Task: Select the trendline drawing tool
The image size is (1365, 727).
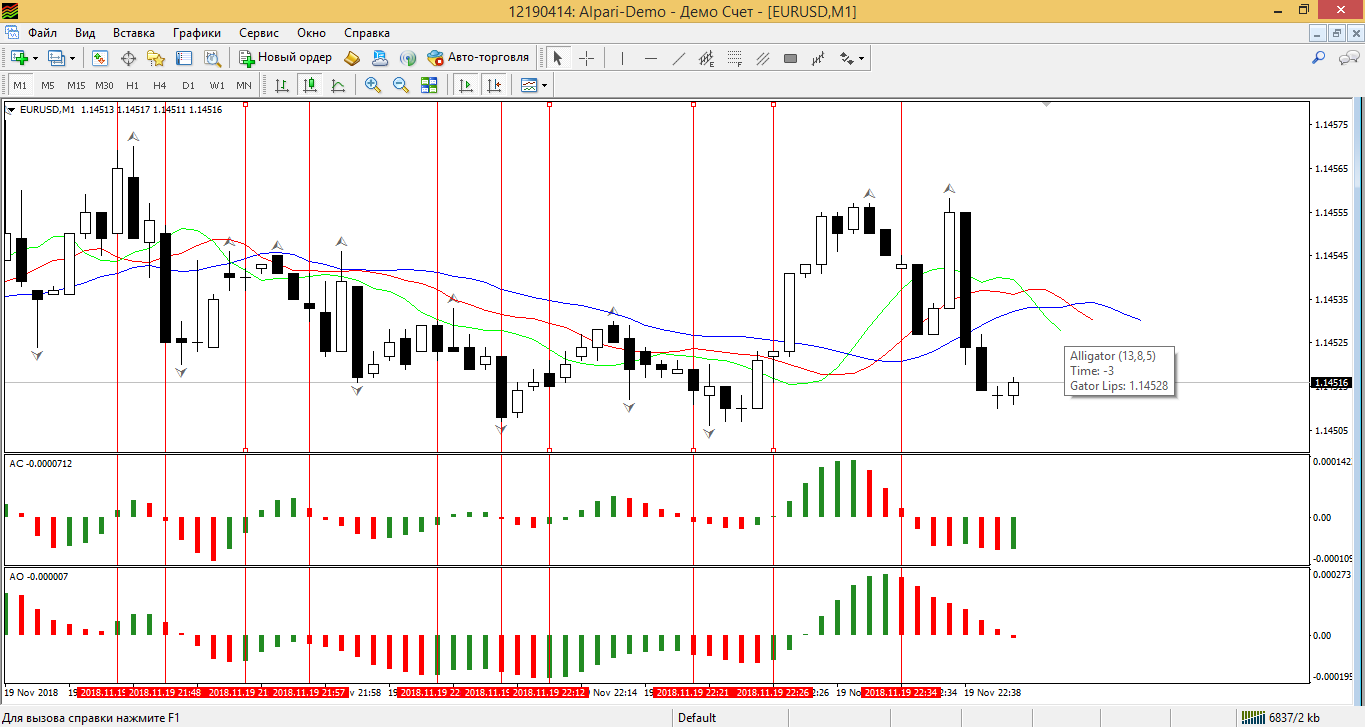Action: (x=678, y=58)
